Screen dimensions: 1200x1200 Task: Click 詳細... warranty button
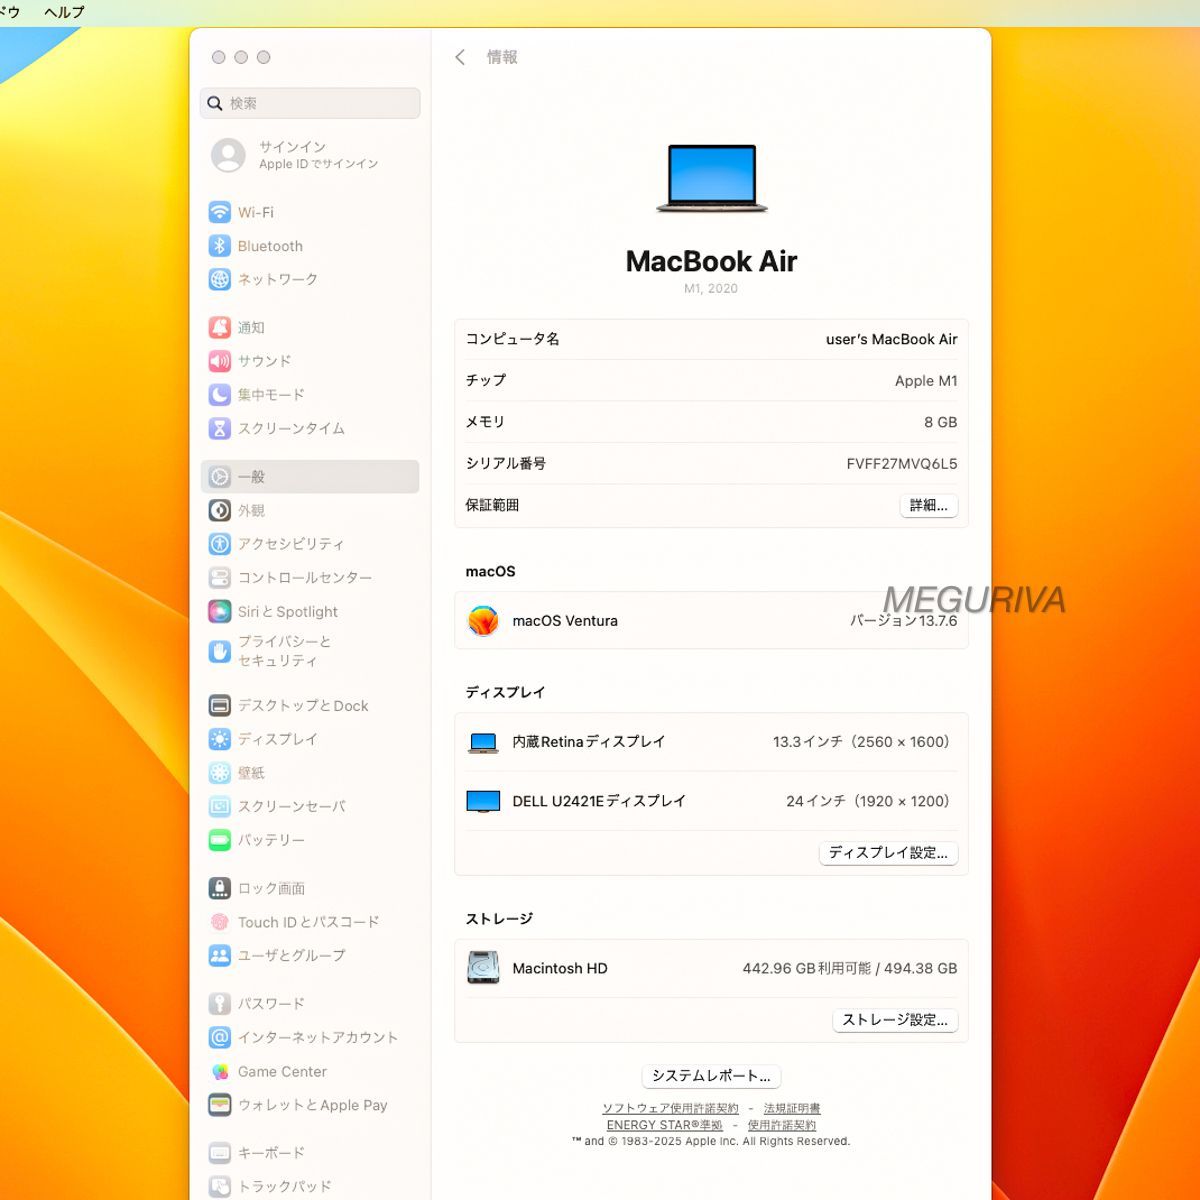[x=929, y=506]
